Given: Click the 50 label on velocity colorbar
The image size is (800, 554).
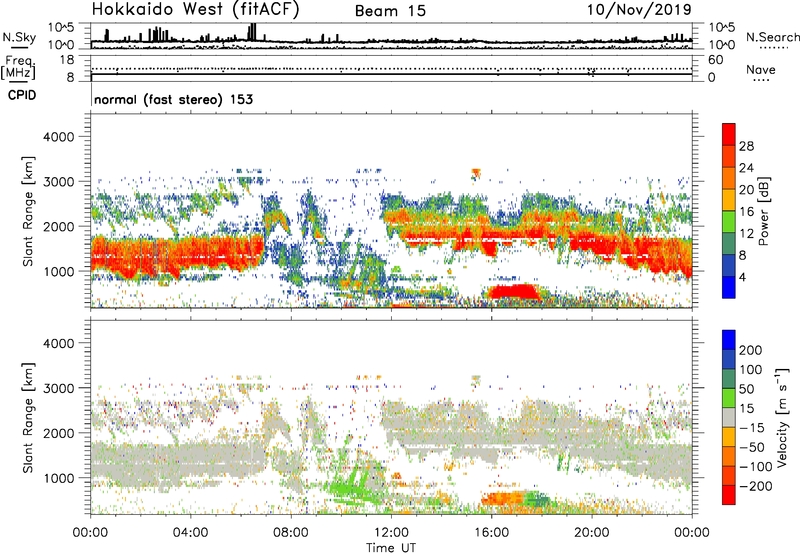Looking at the screenshot, I should [x=746, y=389].
